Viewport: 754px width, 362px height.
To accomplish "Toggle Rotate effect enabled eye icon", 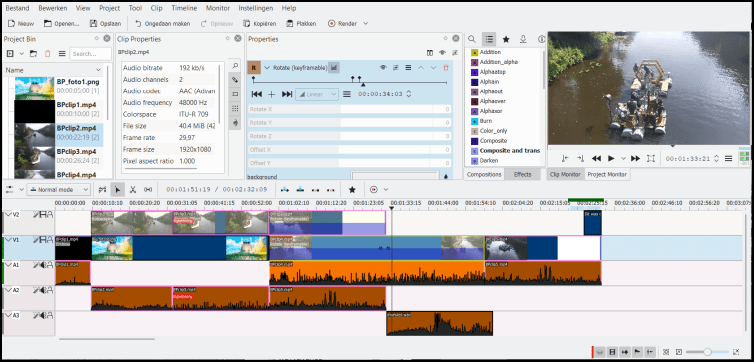I will [x=383, y=68].
